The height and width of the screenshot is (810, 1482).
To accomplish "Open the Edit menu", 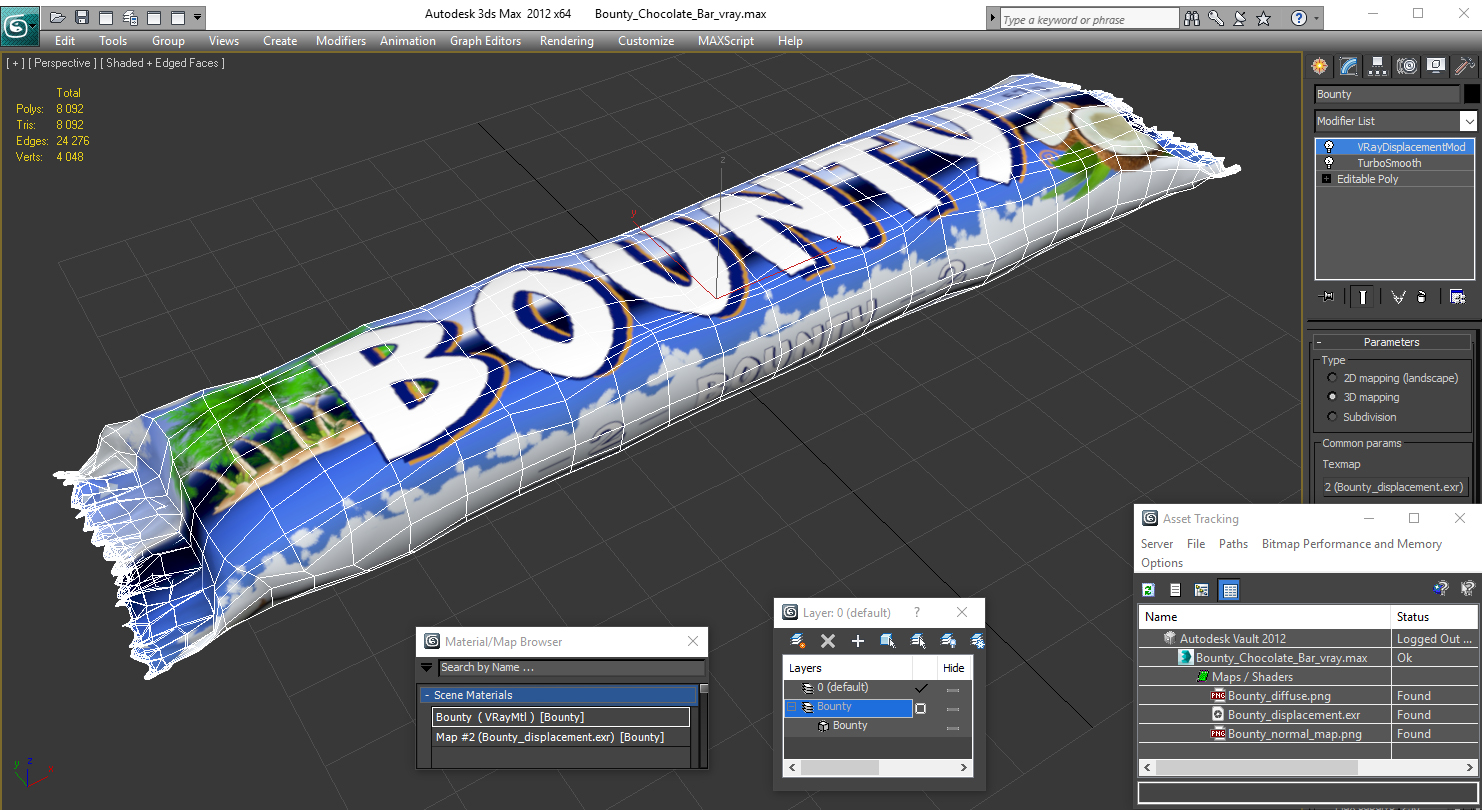I will 65,41.
